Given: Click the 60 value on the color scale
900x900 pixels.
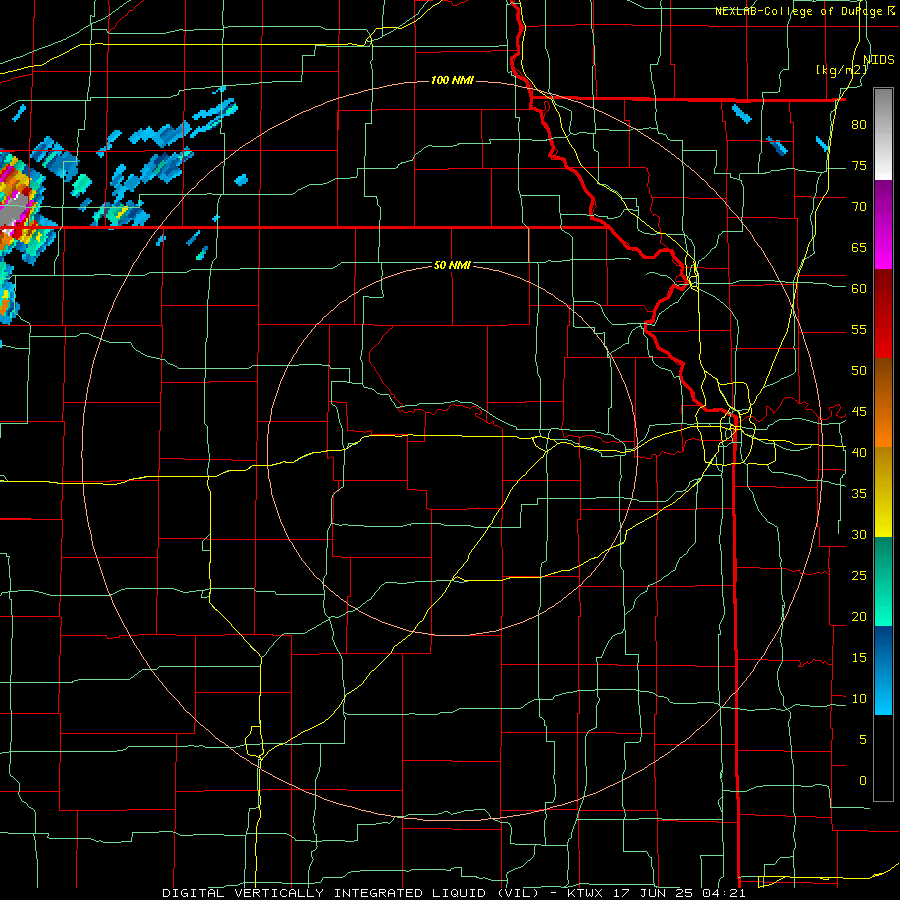Looking at the screenshot, I should pos(859,288).
